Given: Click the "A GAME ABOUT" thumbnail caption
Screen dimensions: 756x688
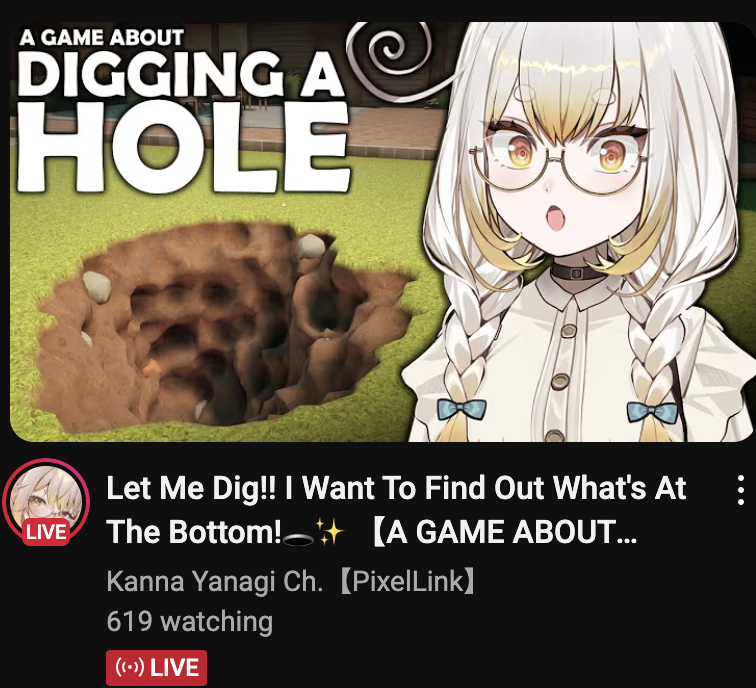Looking at the screenshot, I should tap(101, 38).
